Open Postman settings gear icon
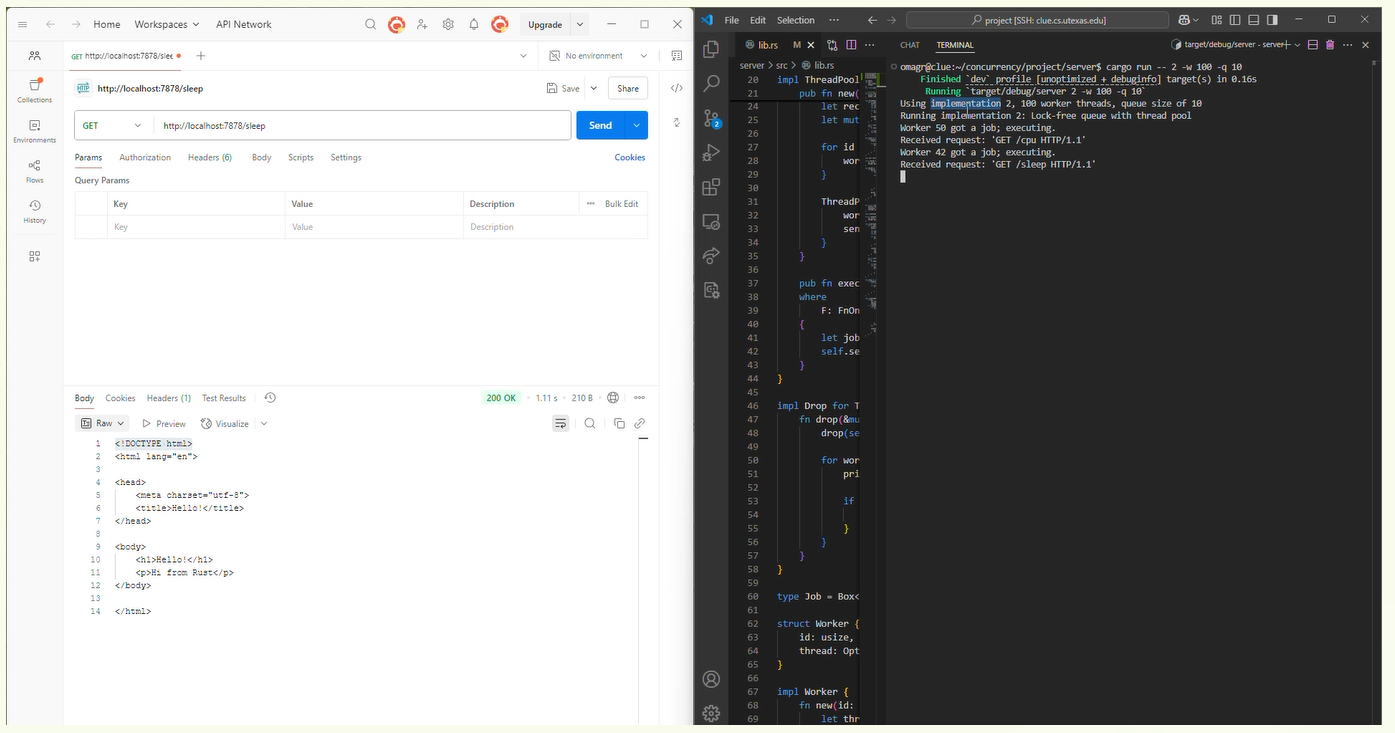Image resolution: width=1395 pixels, height=733 pixels. pyautogui.click(x=448, y=24)
